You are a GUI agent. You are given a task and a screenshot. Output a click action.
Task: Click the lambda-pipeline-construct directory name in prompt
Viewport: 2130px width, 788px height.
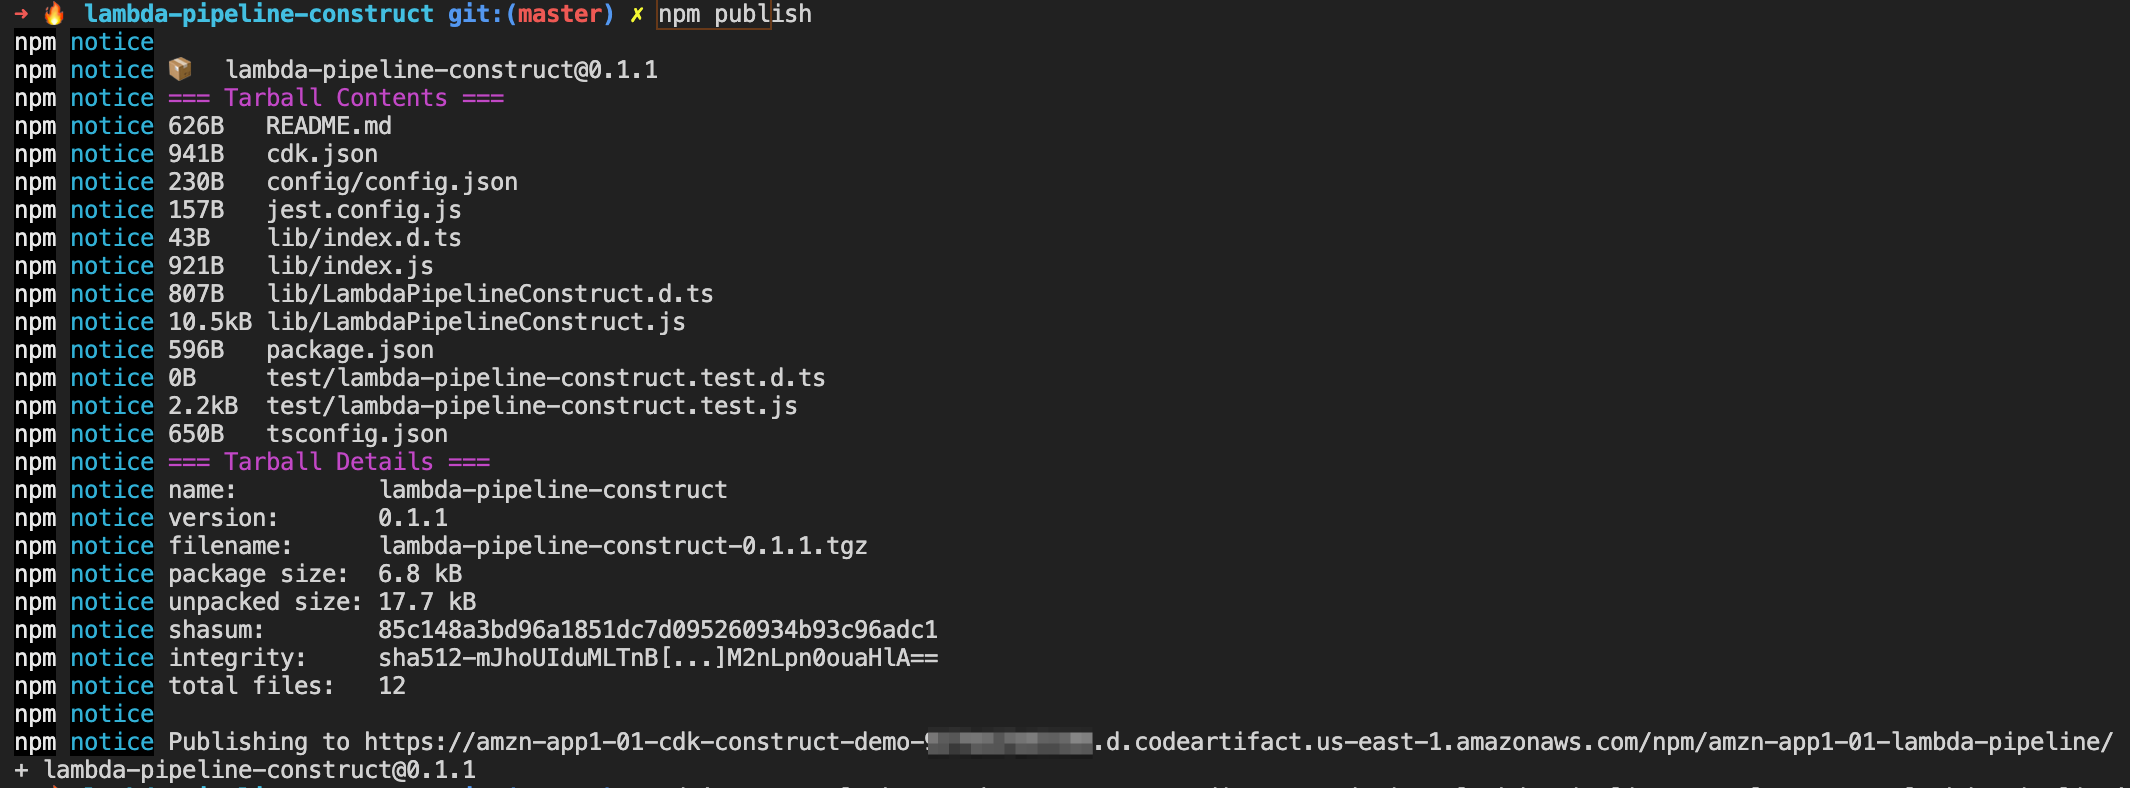(x=259, y=14)
